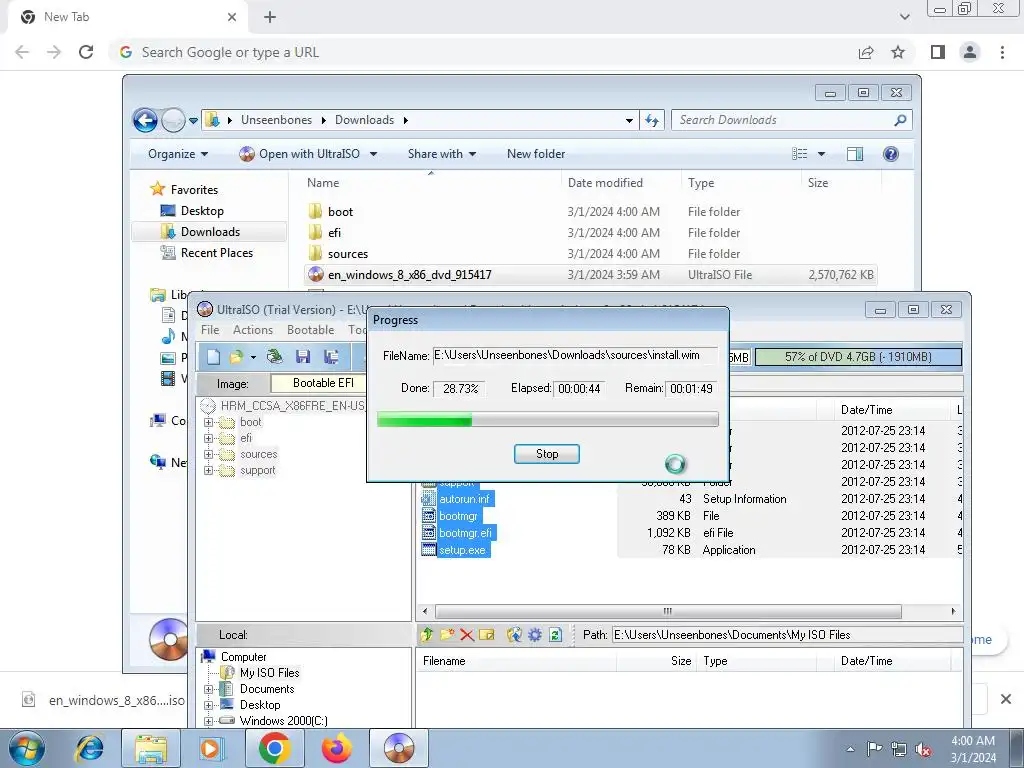
Task: Toggle the preview pane icon in Explorer
Action: click(854, 154)
